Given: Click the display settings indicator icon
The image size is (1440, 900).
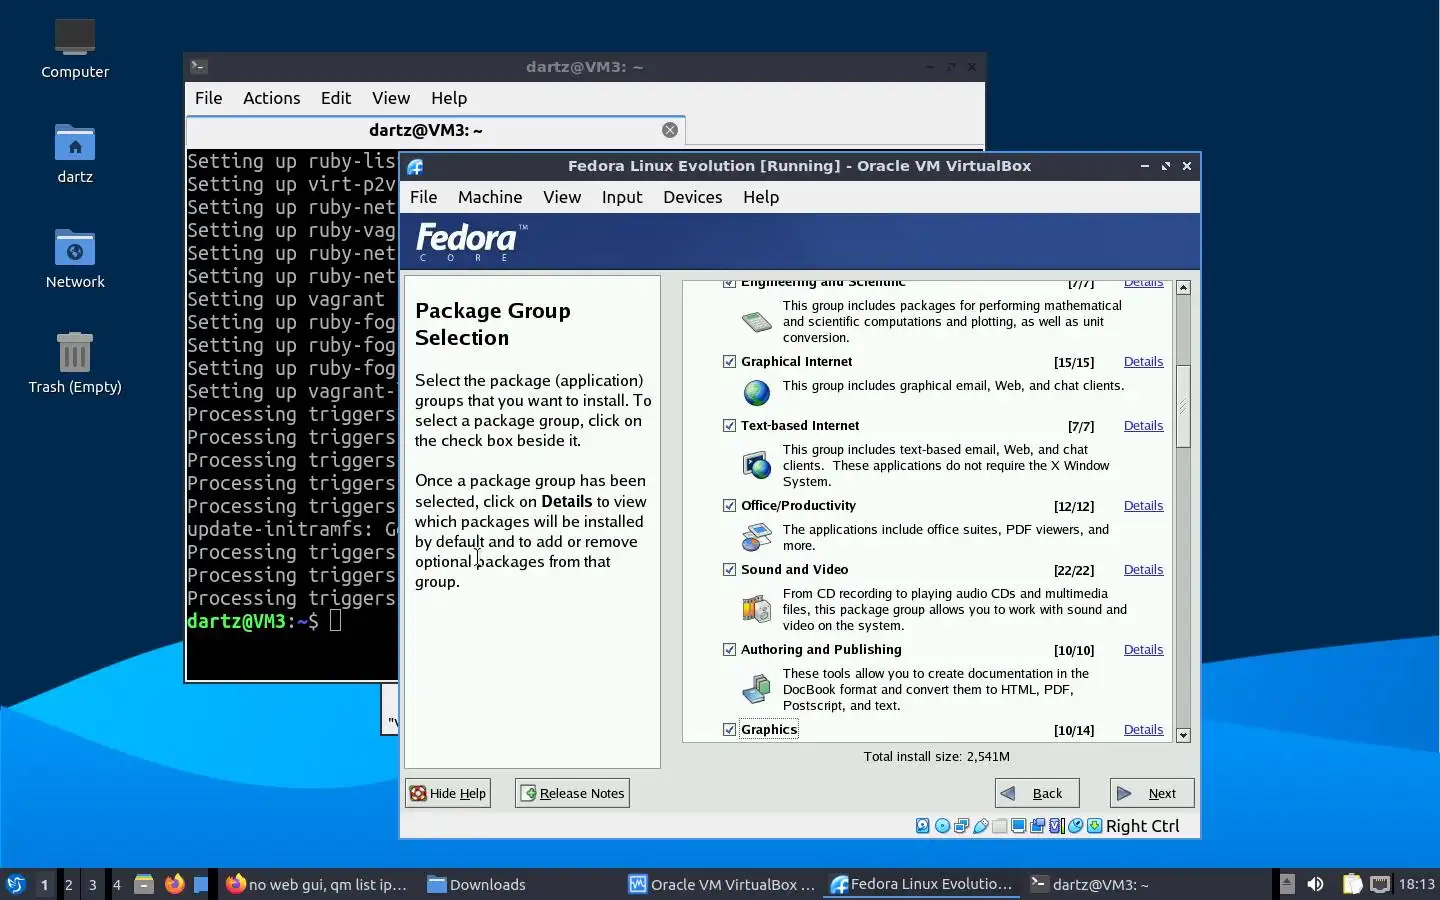Looking at the screenshot, I should point(1018,826).
